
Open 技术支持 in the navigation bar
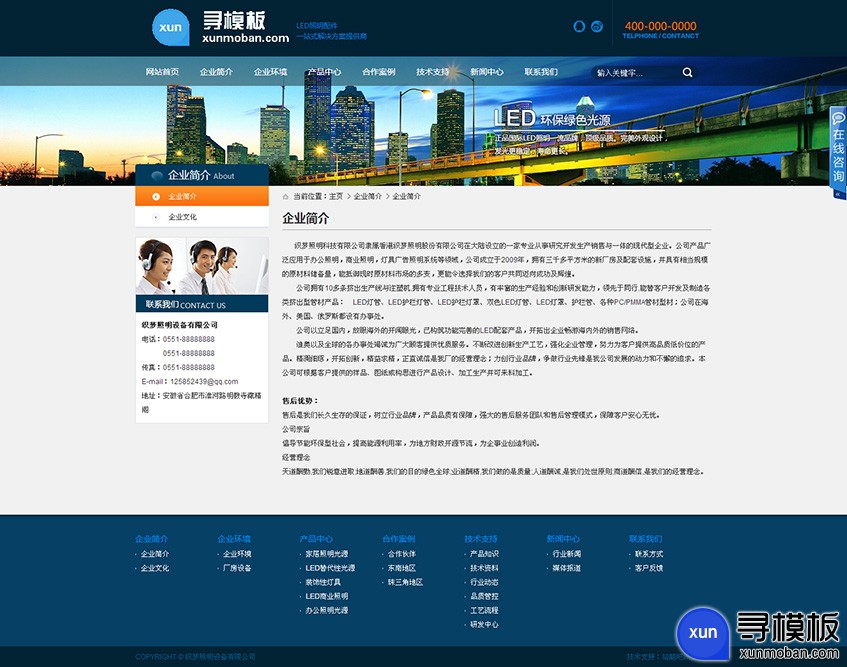pyautogui.click(x=433, y=72)
